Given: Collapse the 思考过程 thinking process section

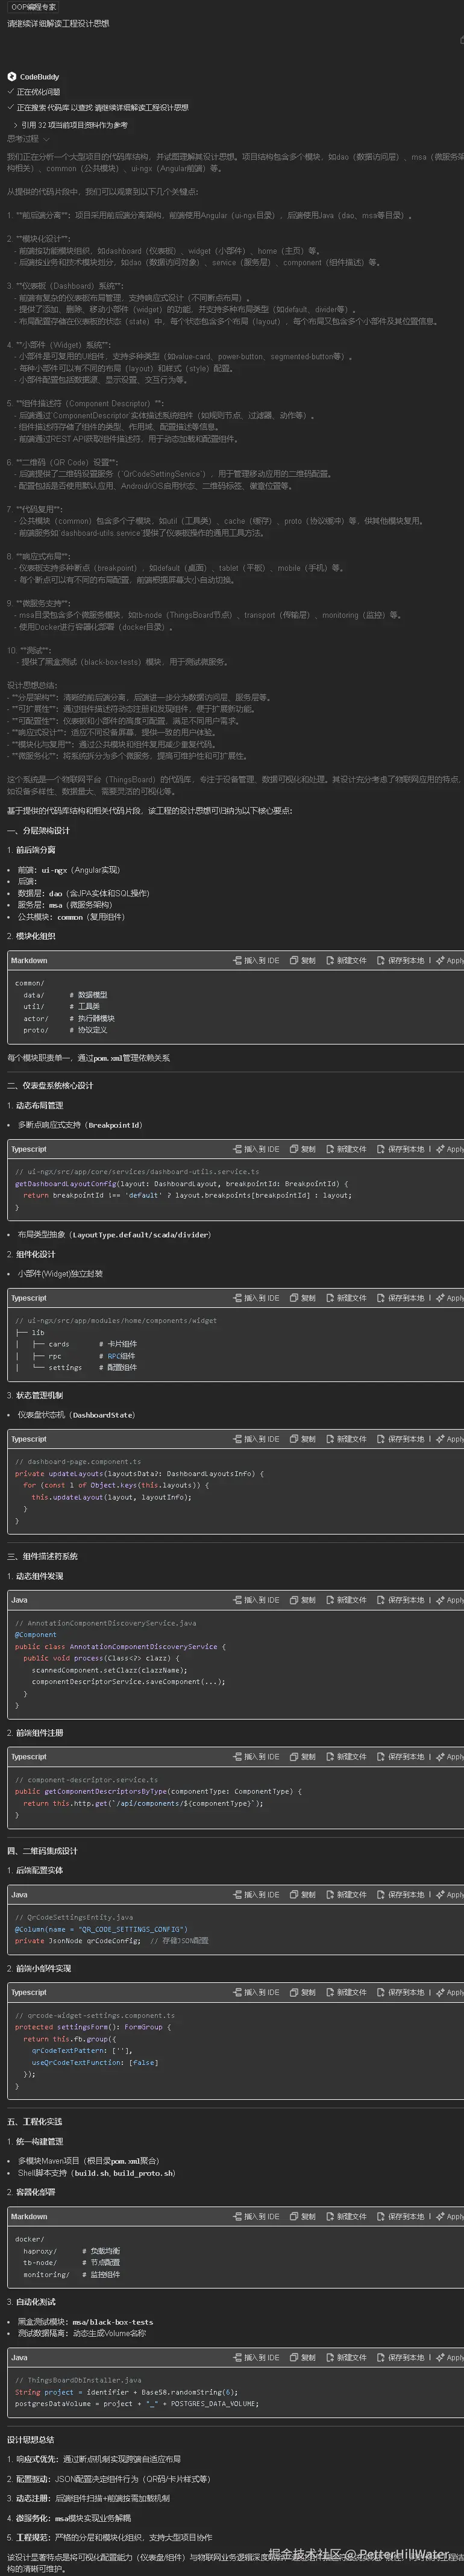Looking at the screenshot, I should tap(46, 139).
